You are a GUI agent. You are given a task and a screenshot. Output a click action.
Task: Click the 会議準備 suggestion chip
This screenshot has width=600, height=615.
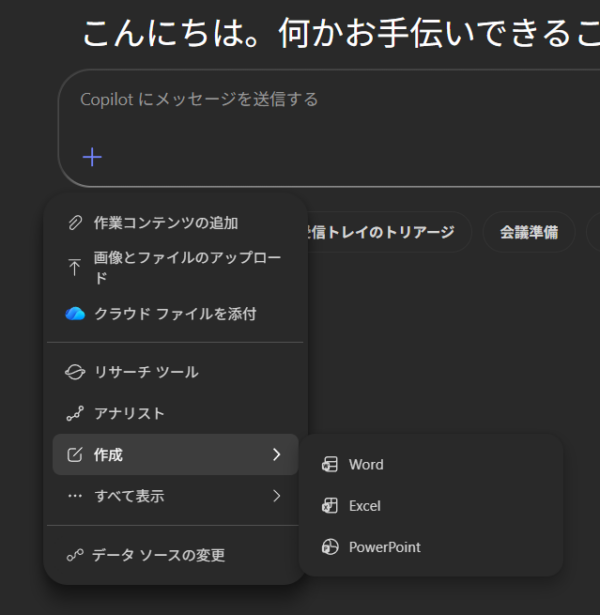pos(529,232)
